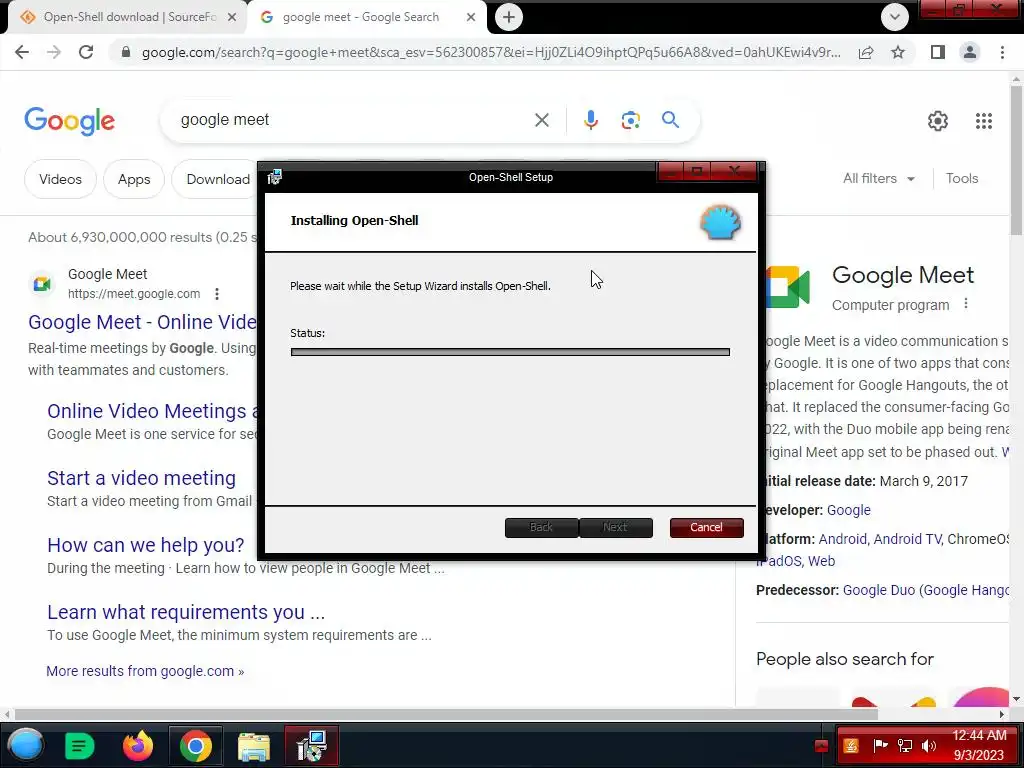Open the Action Center flag icon
The image size is (1024, 768).
tap(880, 746)
